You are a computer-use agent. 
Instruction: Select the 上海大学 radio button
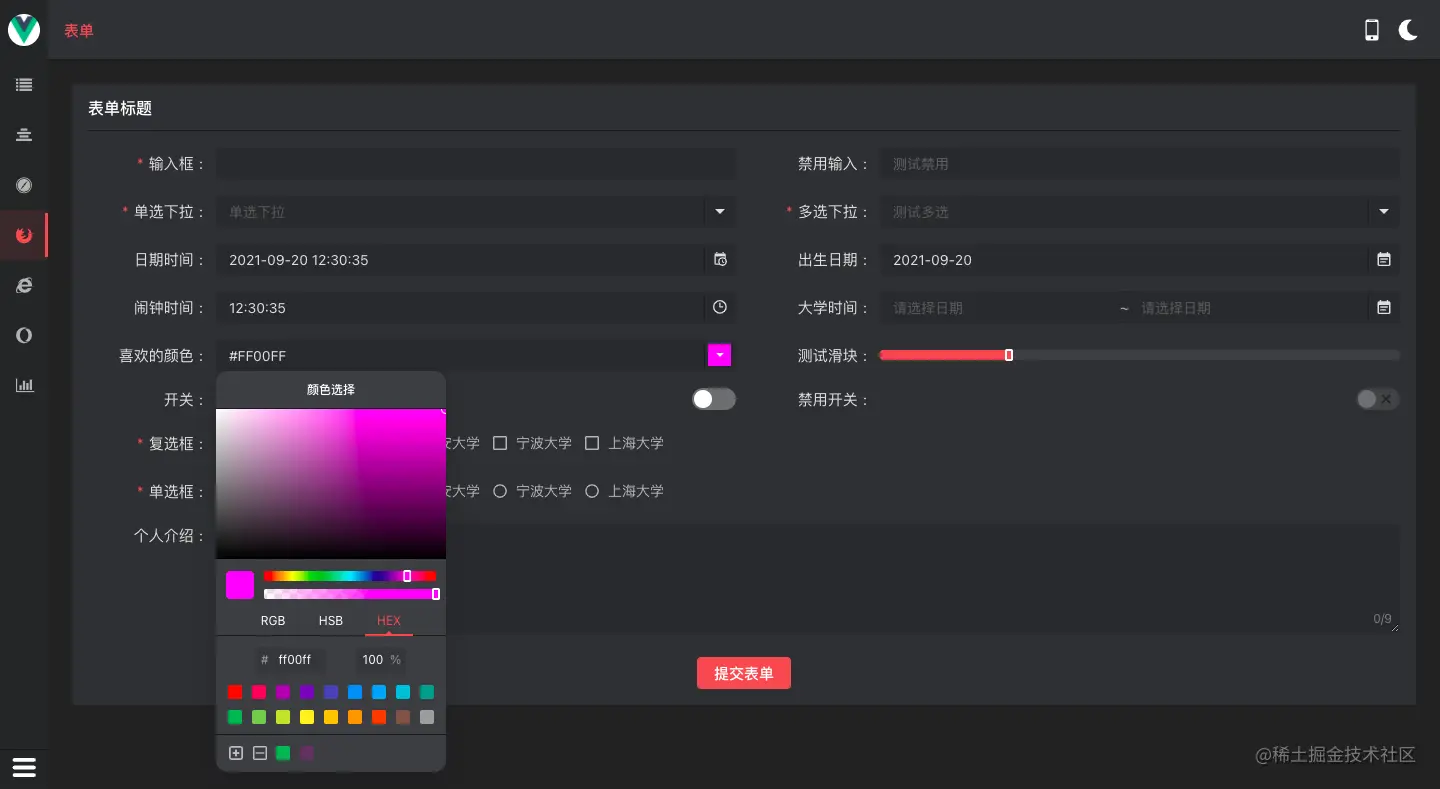coord(591,490)
